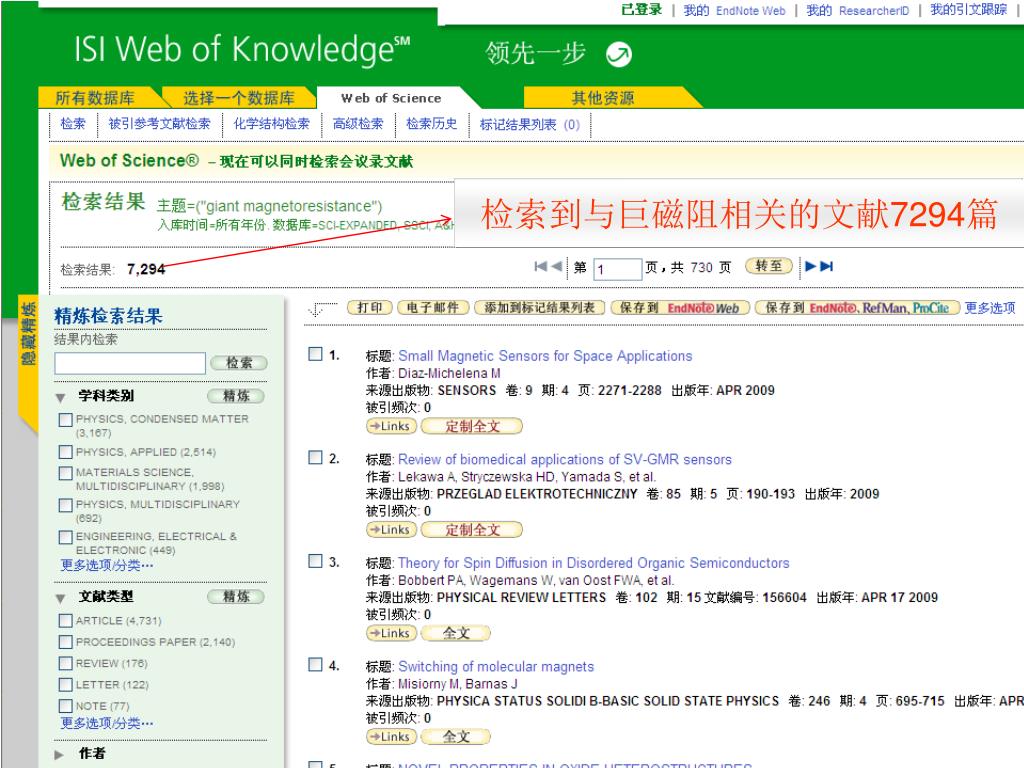Tick NOTE document type checkbox
1024x768 pixels.
pyautogui.click(x=65, y=706)
